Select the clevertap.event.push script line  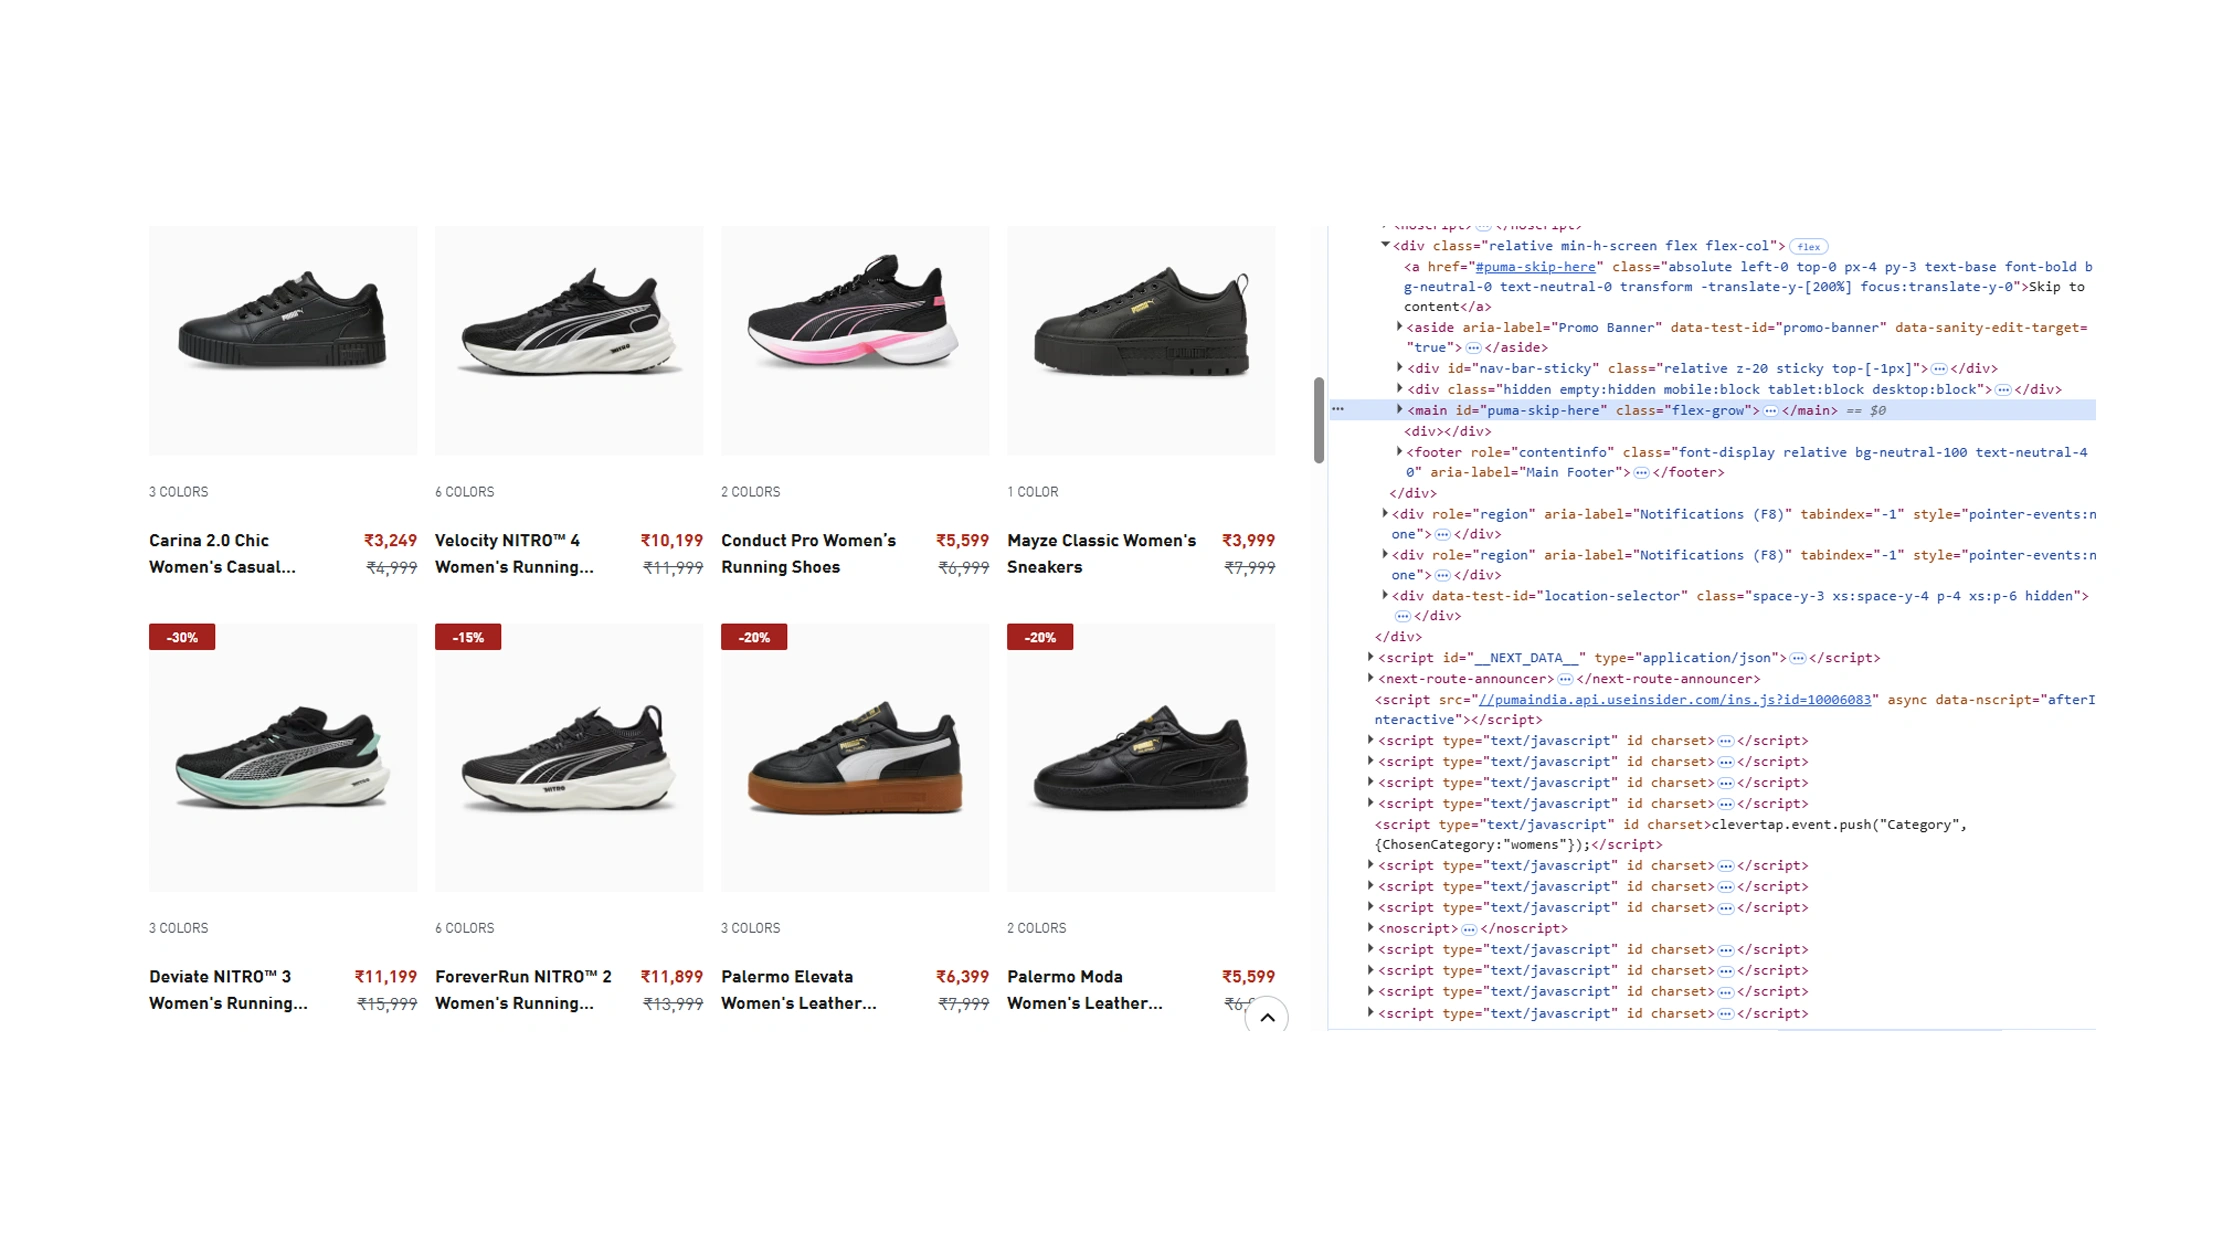tap(1670, 835)
